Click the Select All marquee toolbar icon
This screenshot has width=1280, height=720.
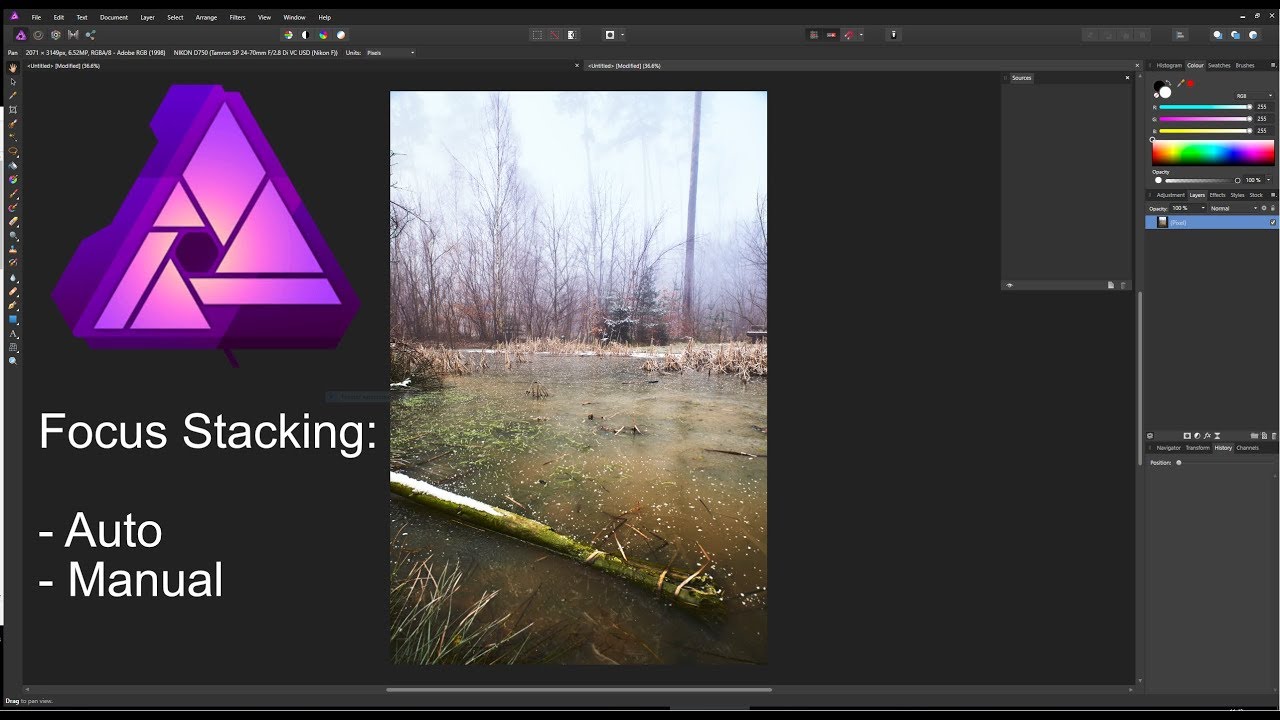[537, 35]
